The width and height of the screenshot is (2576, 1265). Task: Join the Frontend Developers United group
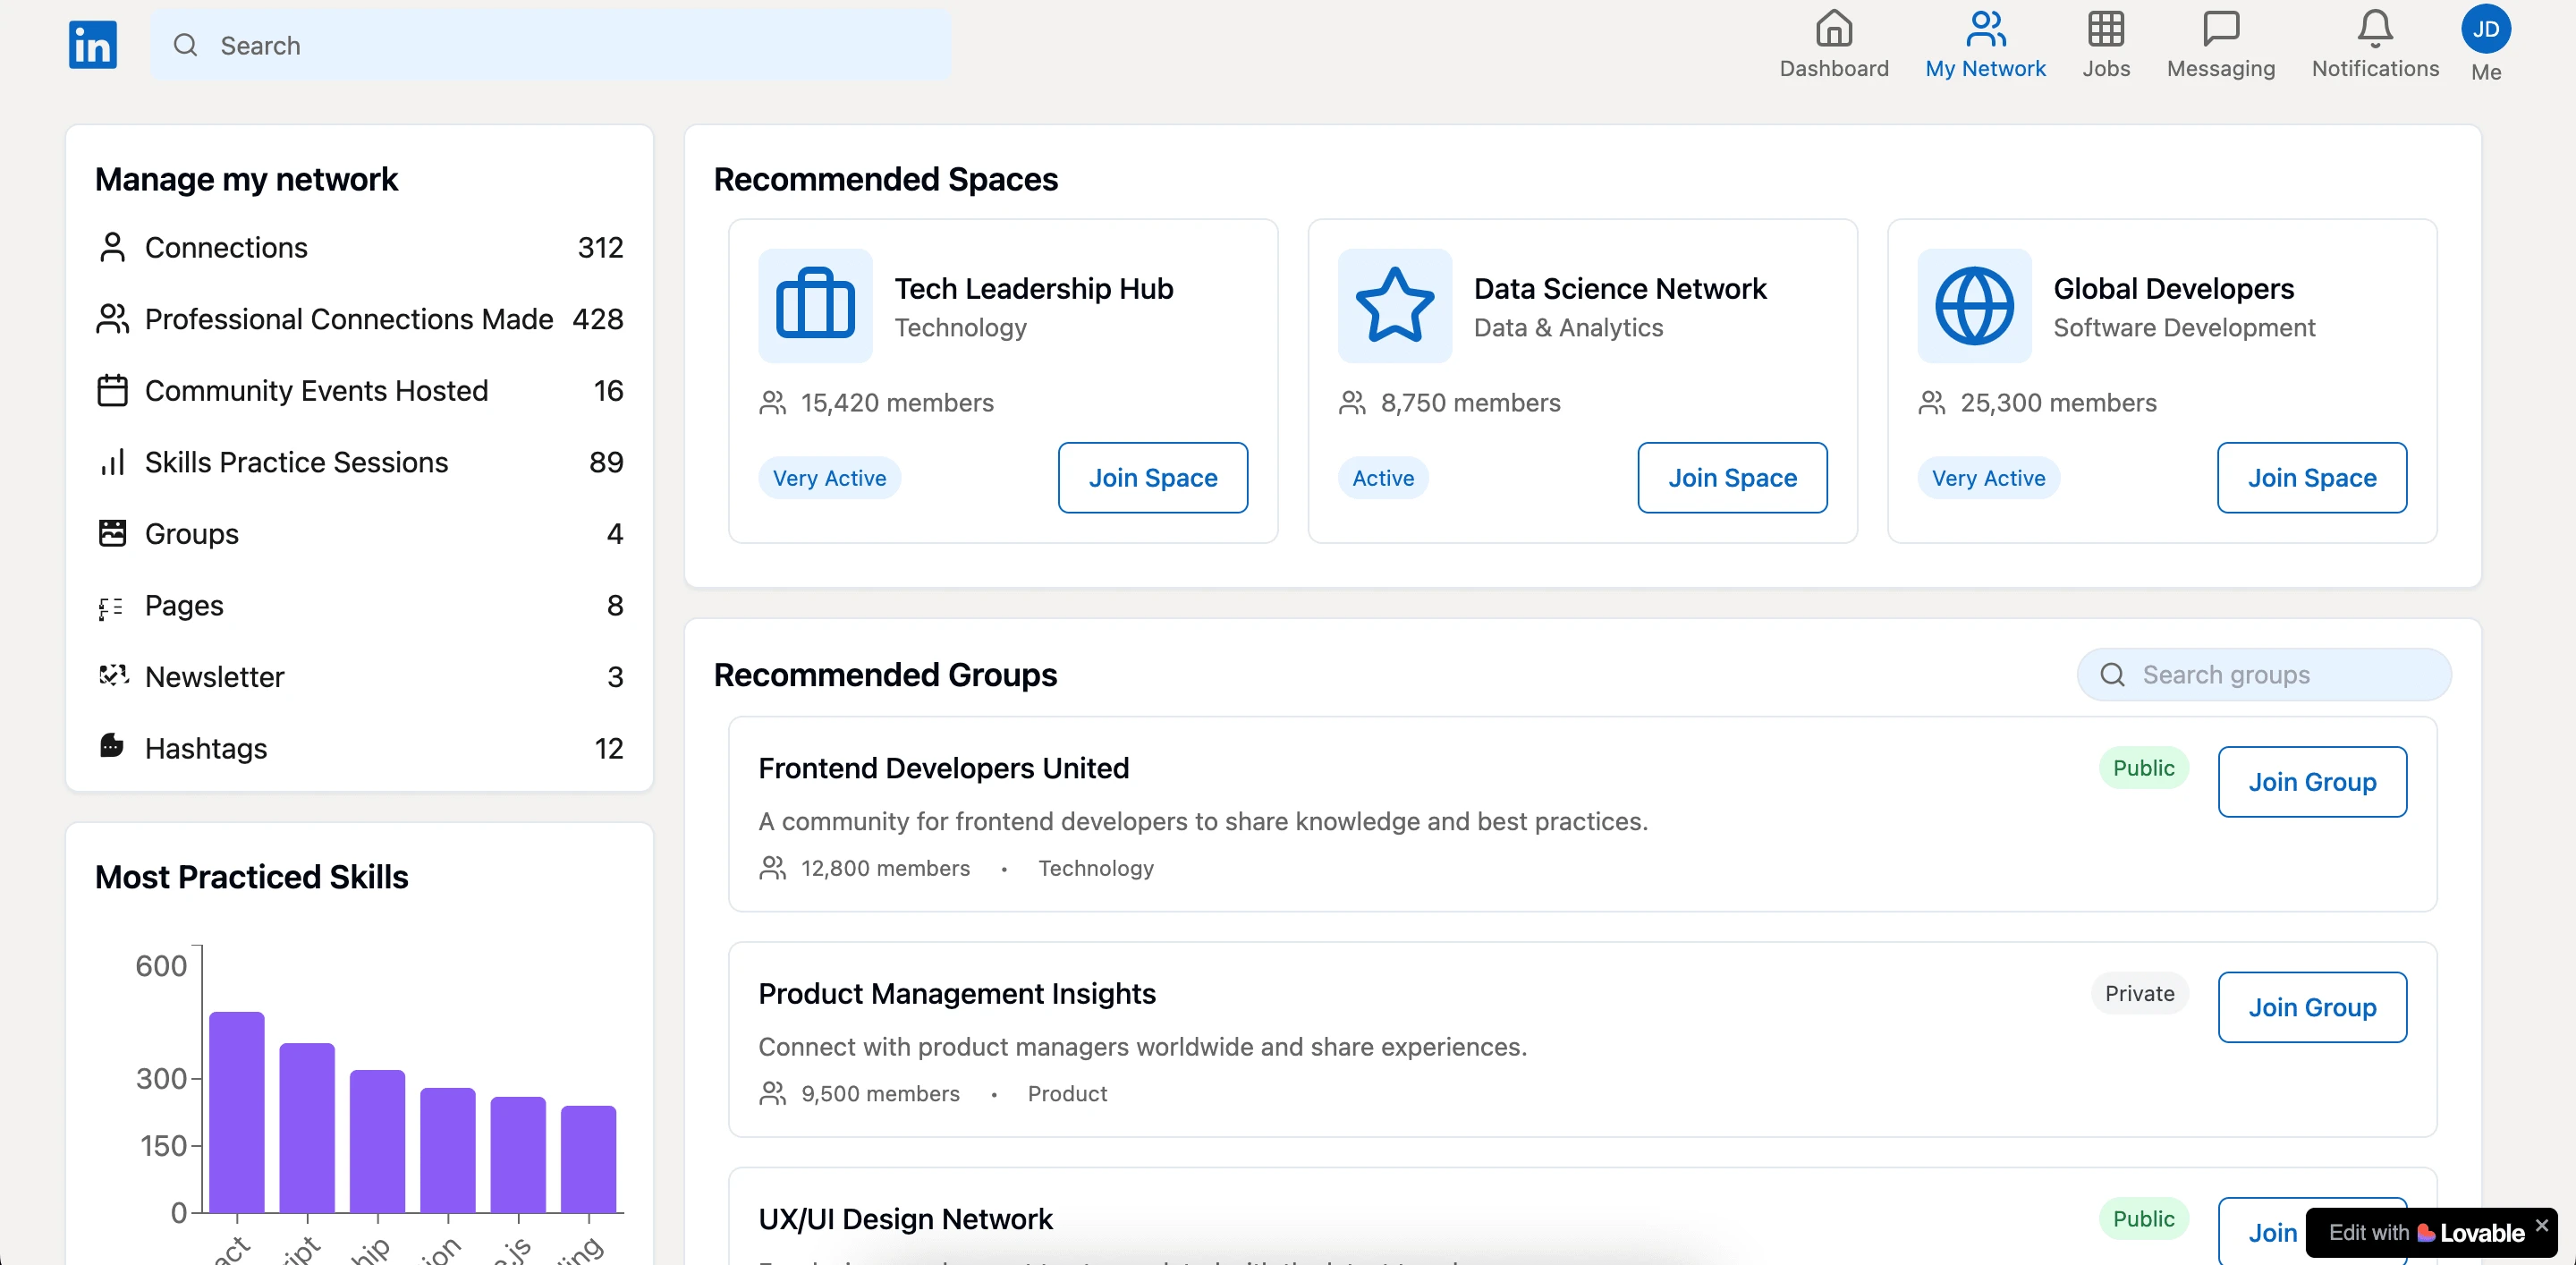pyautogui.click(x=2311, y=781)
